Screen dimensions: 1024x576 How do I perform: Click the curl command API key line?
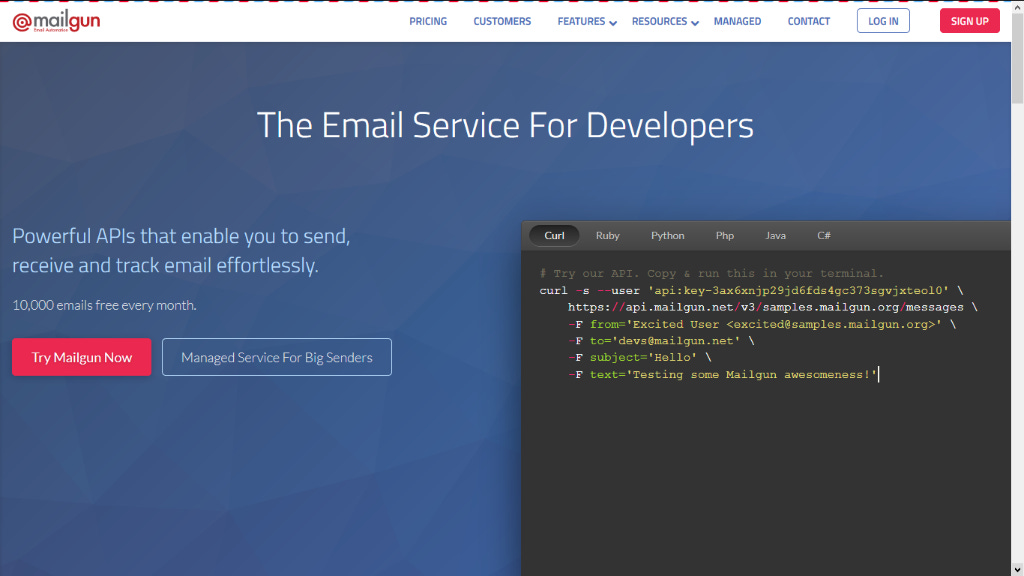click(x=751, y=291)
